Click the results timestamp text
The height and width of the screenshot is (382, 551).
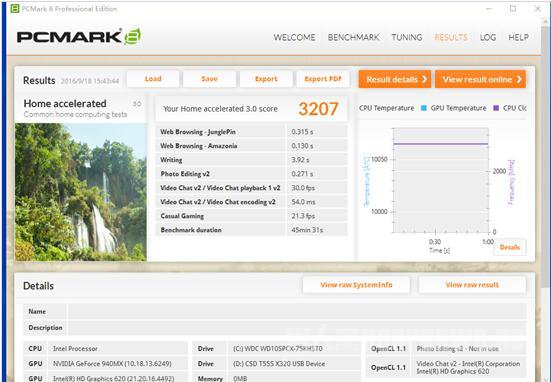coord(90,81)
